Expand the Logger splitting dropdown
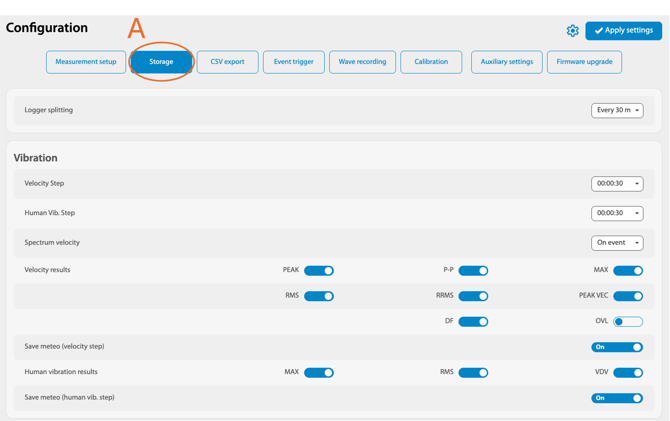This screenshot has height=421, width=670. (617, 110)
